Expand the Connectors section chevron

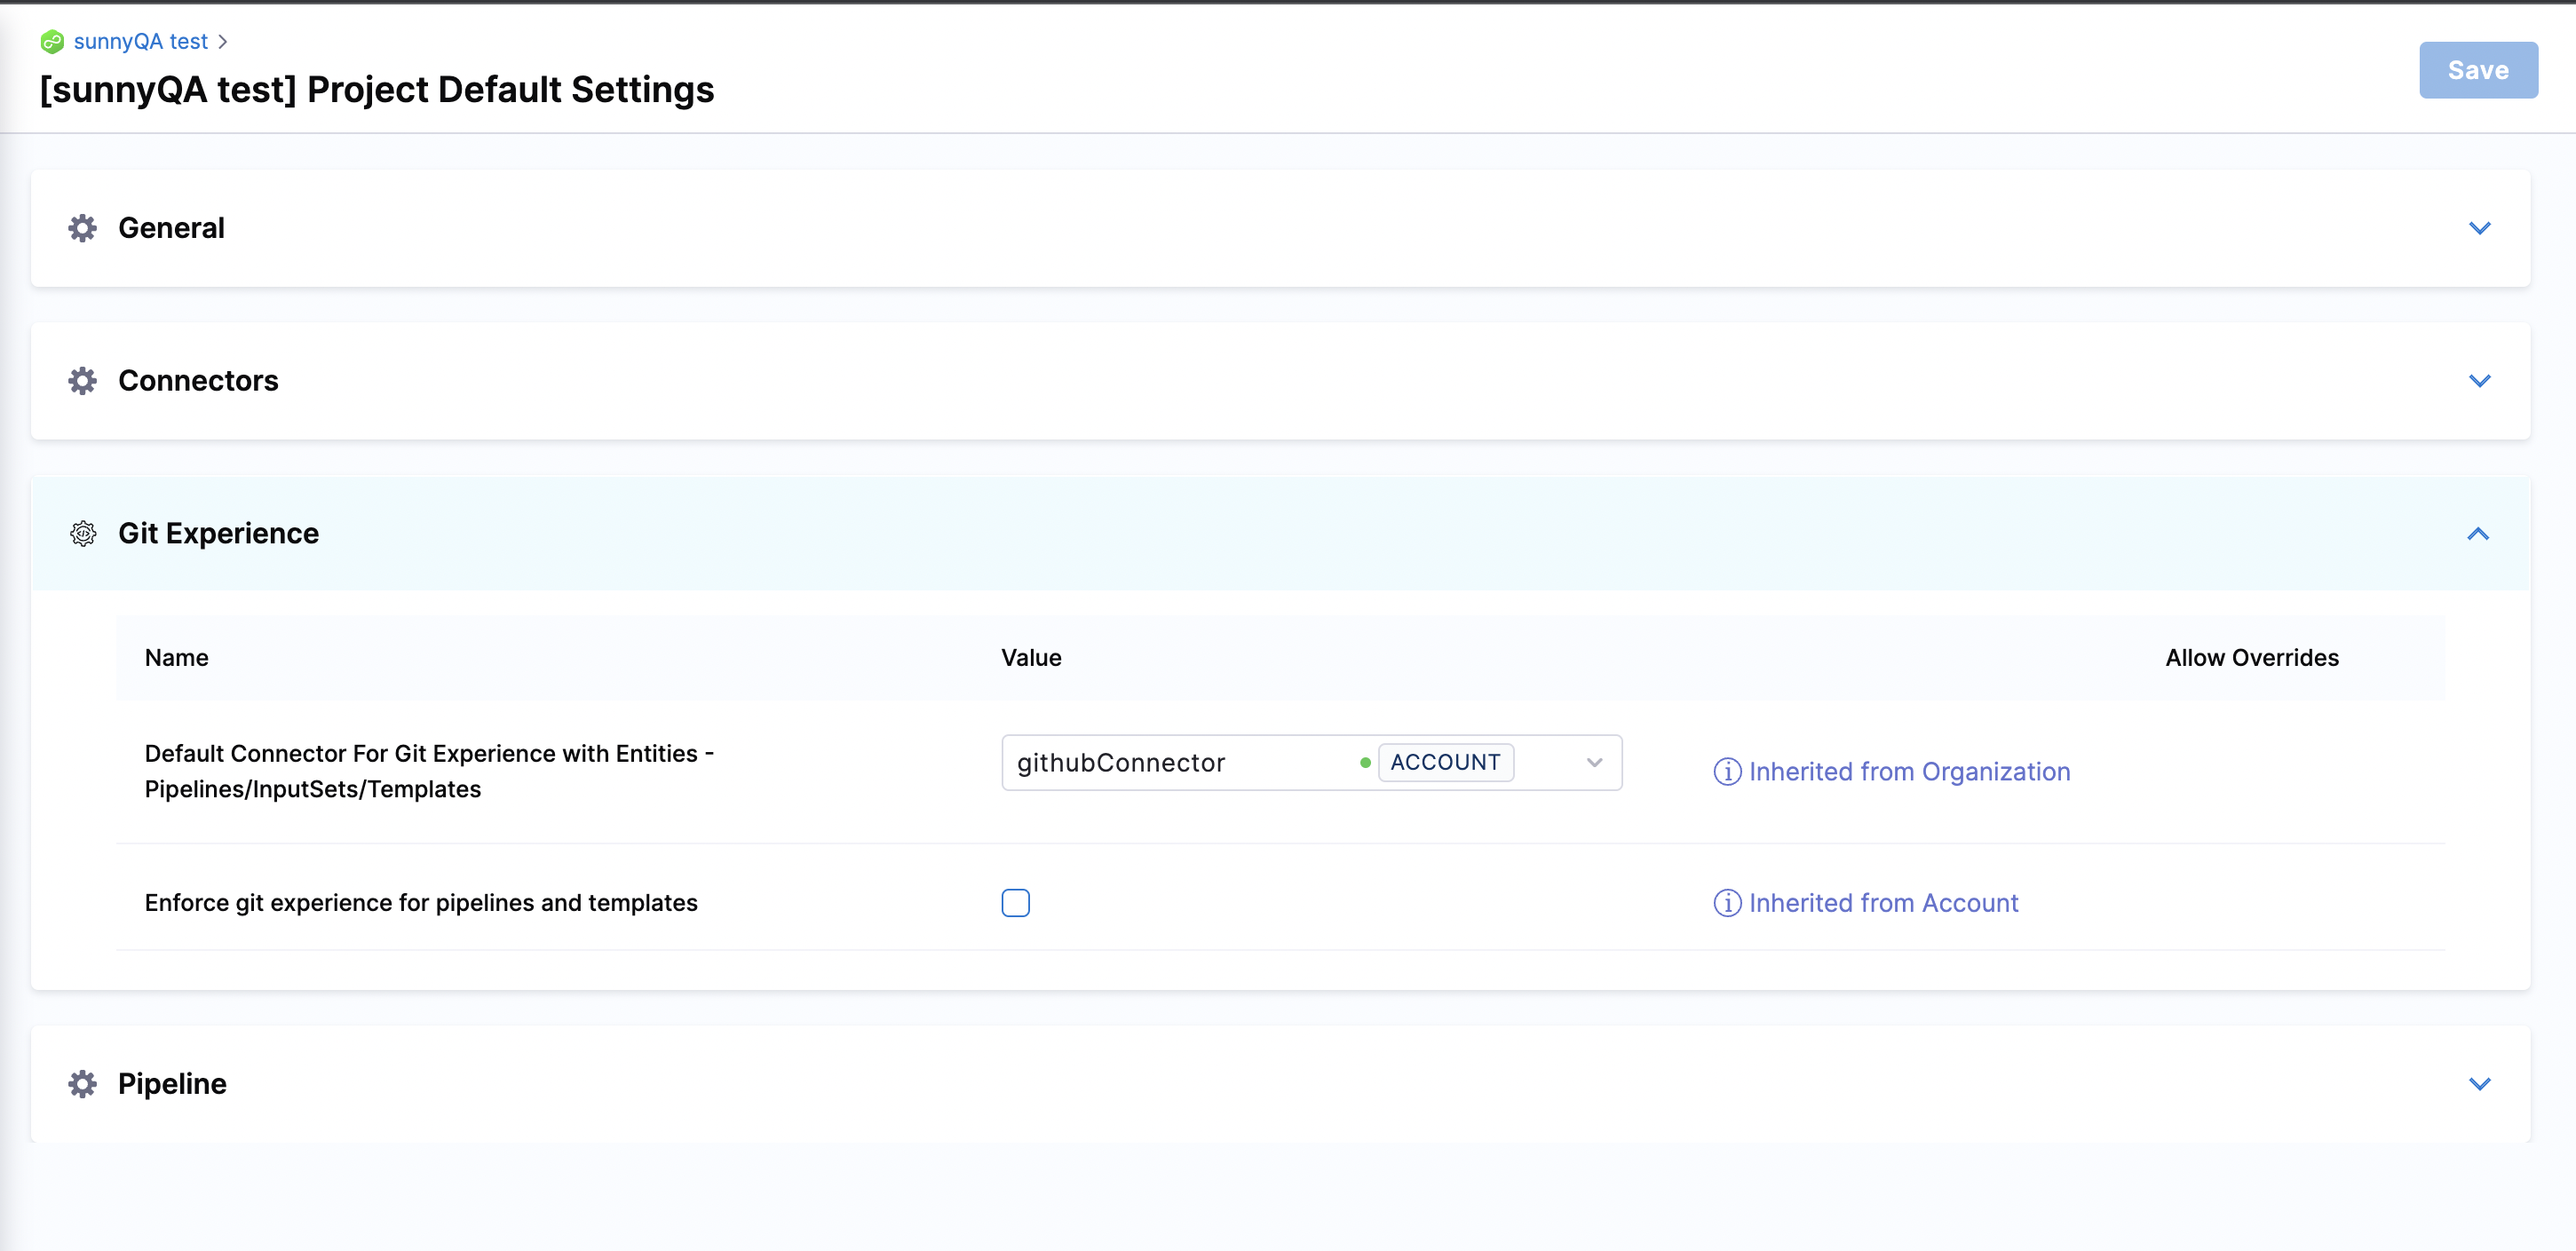coord(2479,381)
